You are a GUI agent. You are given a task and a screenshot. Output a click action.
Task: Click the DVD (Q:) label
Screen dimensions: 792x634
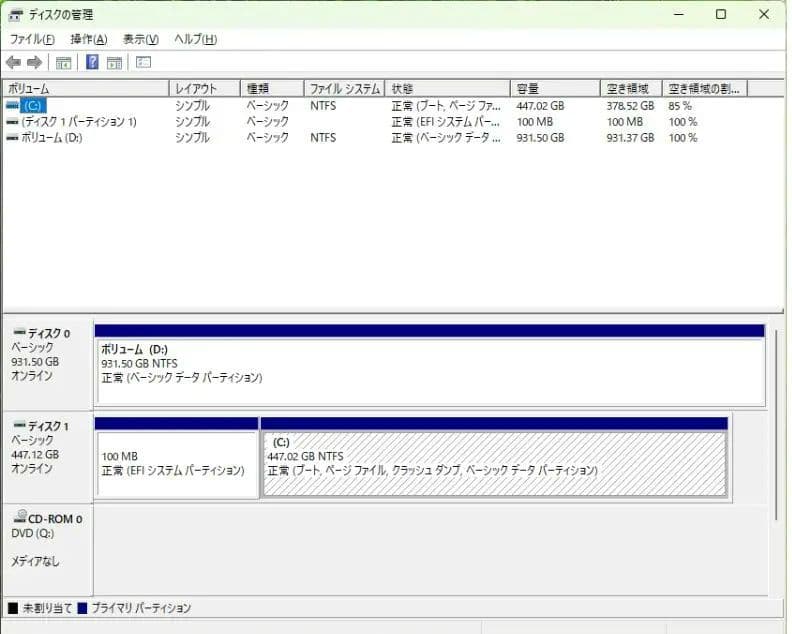pyautogui.click(x=33, y=533)
